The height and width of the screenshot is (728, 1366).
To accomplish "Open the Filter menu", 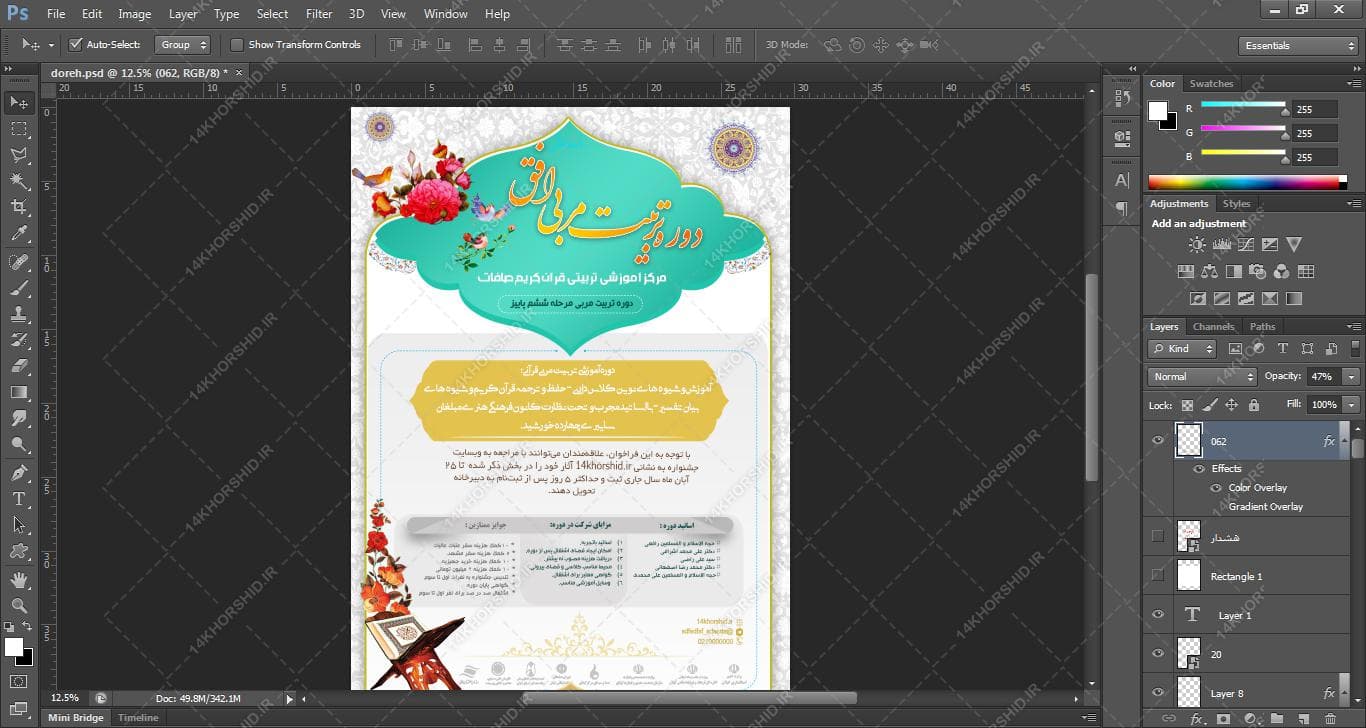I will tap(319, 14).
